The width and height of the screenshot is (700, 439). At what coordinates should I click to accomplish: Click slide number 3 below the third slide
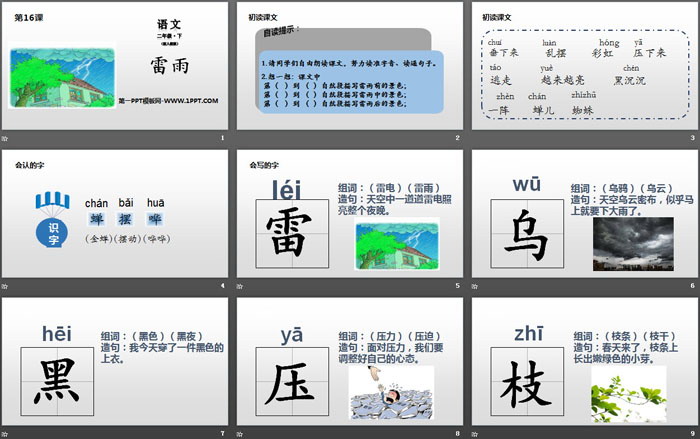click(x=692, y=138)
